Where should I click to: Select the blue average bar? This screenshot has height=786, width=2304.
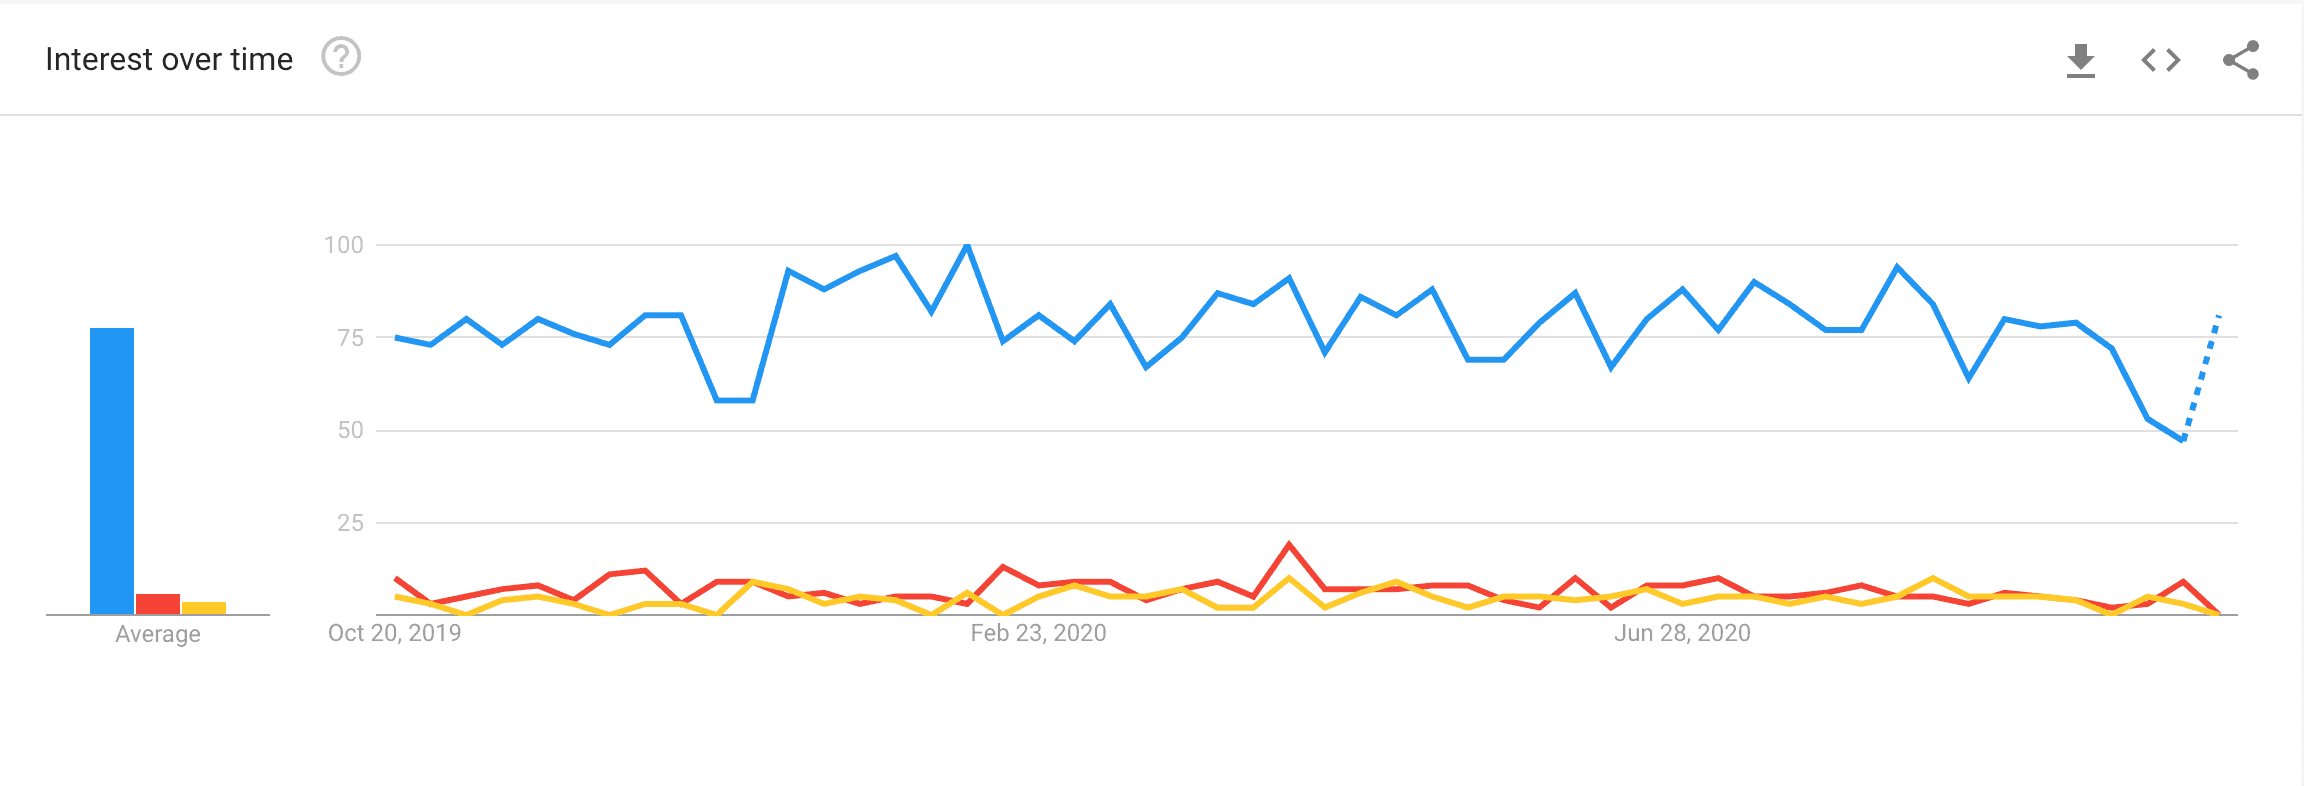[112, 471]
